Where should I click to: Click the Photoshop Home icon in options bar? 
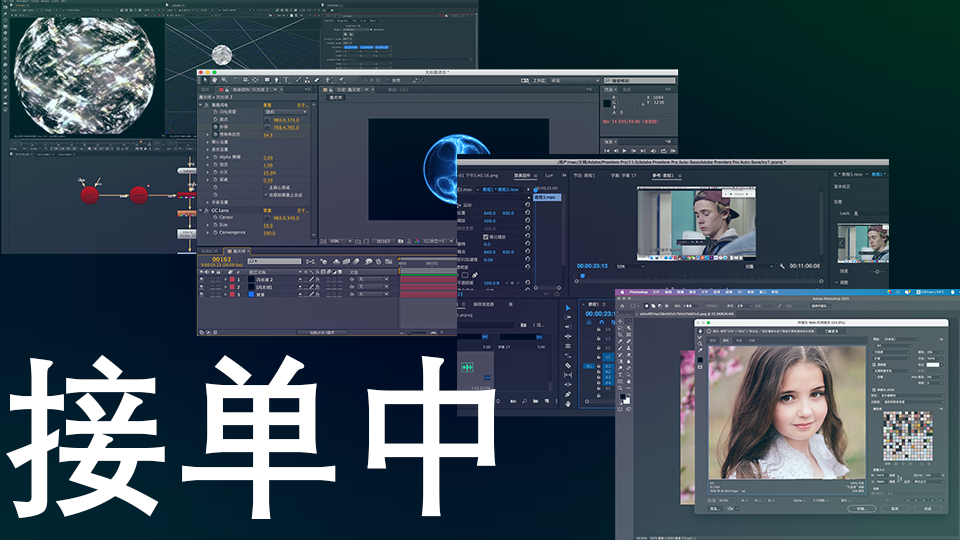click(622, 306)
